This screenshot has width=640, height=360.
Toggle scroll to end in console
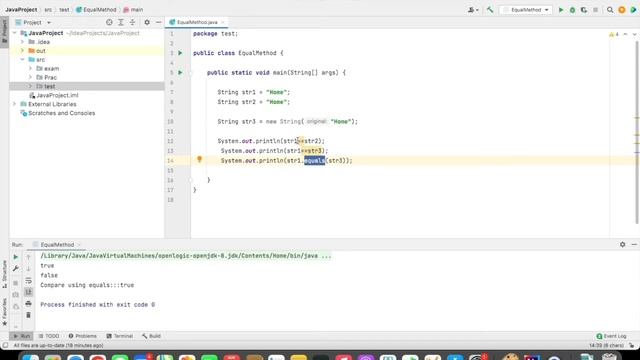(x=28, y=292)
